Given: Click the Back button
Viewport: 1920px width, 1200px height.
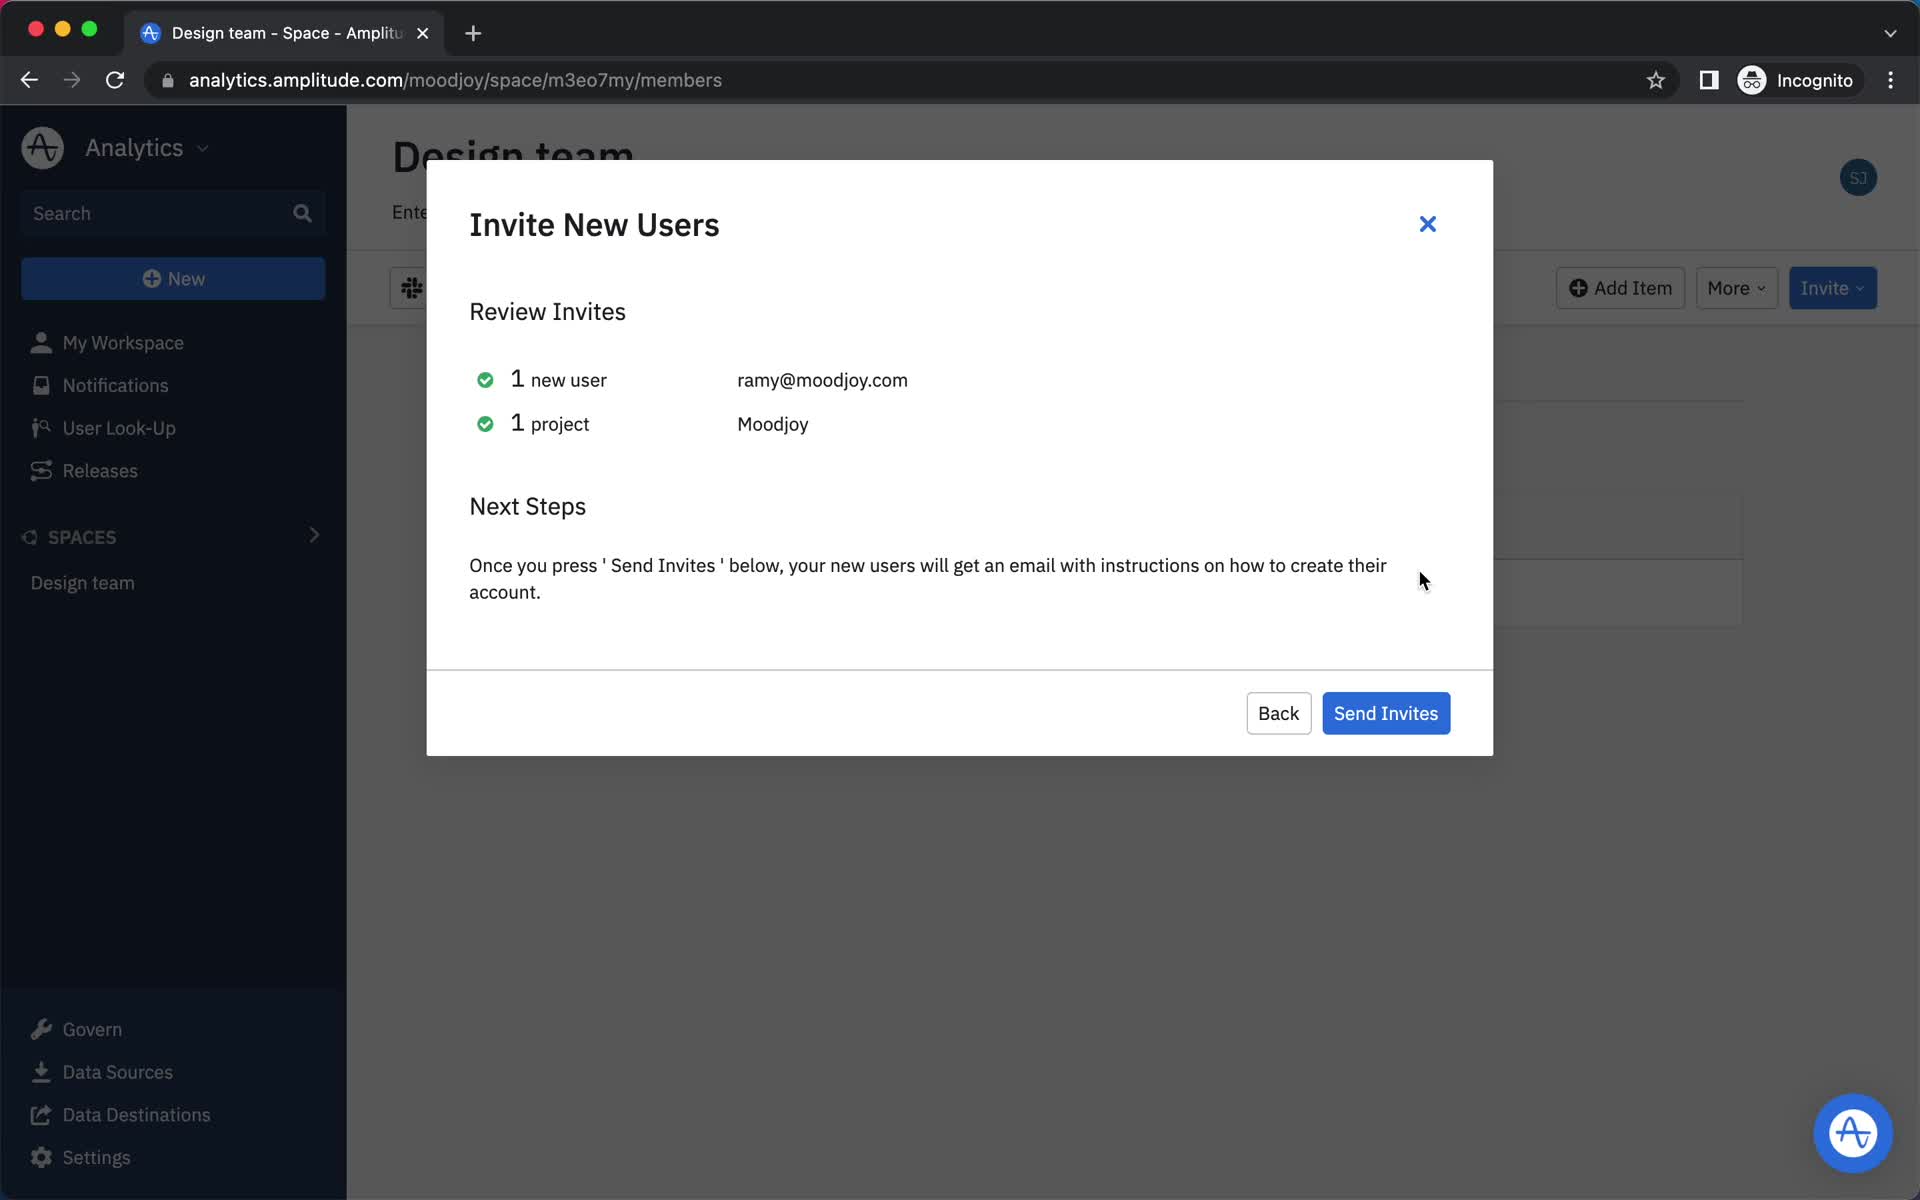Looking at the screenshot, I should [x=1277, y=713].
